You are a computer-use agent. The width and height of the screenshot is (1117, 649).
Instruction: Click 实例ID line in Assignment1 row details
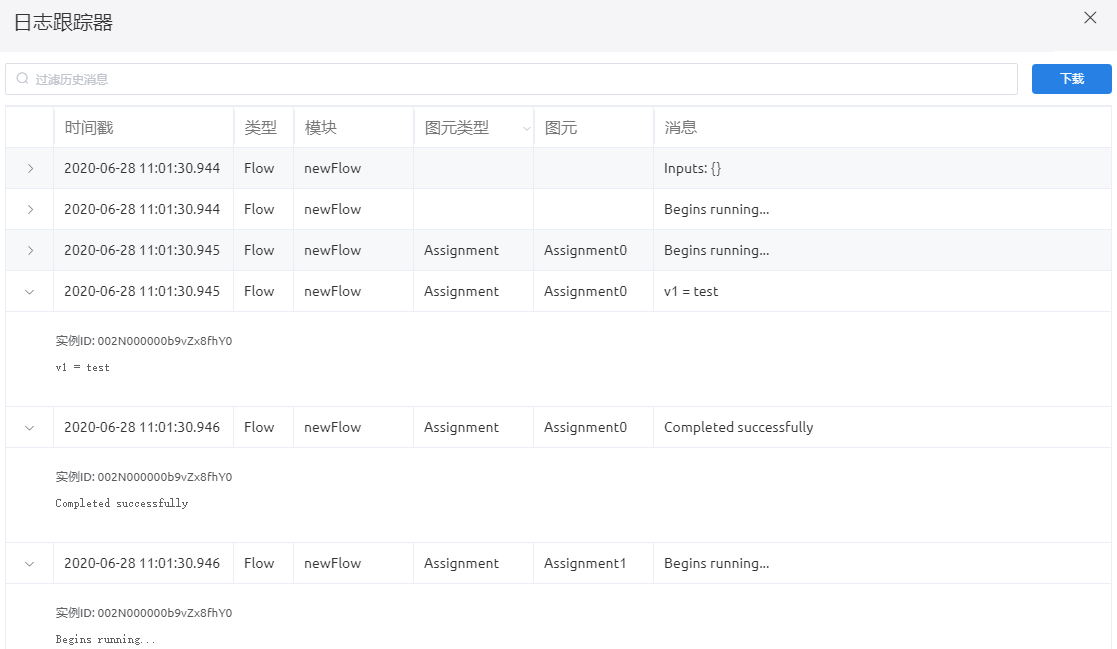[x=144, y=613]
